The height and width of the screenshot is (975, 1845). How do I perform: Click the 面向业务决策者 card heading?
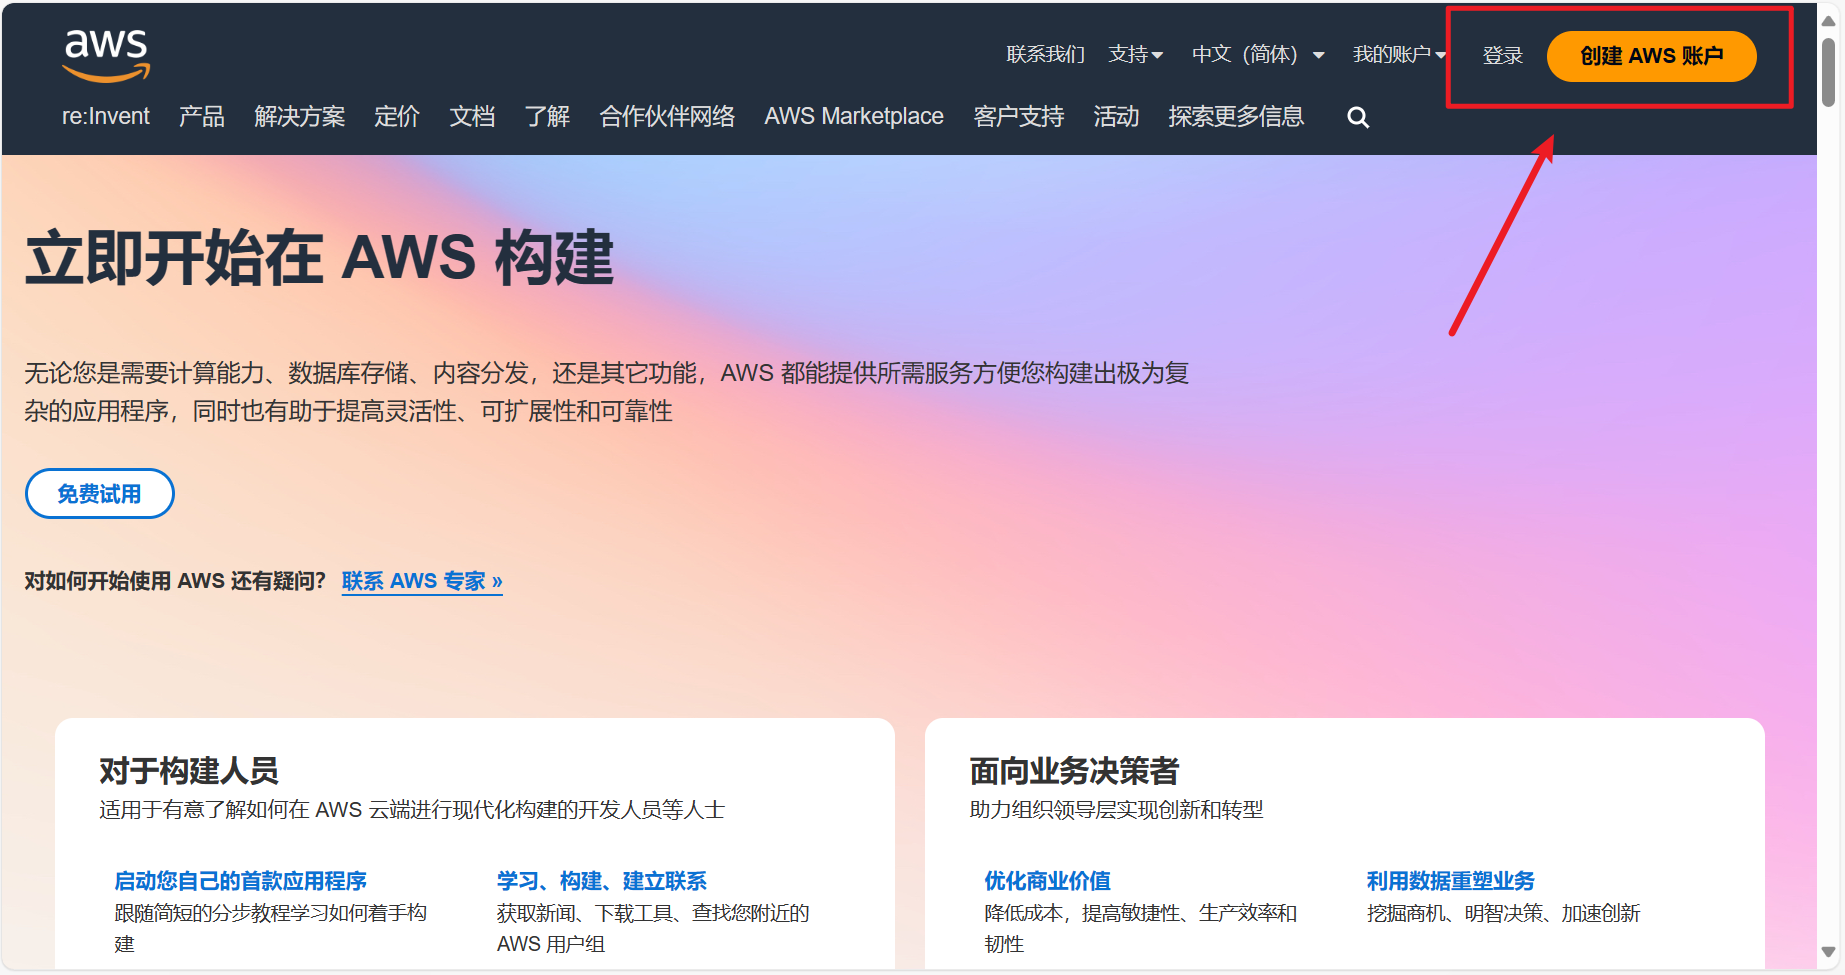pos(1074,771)
